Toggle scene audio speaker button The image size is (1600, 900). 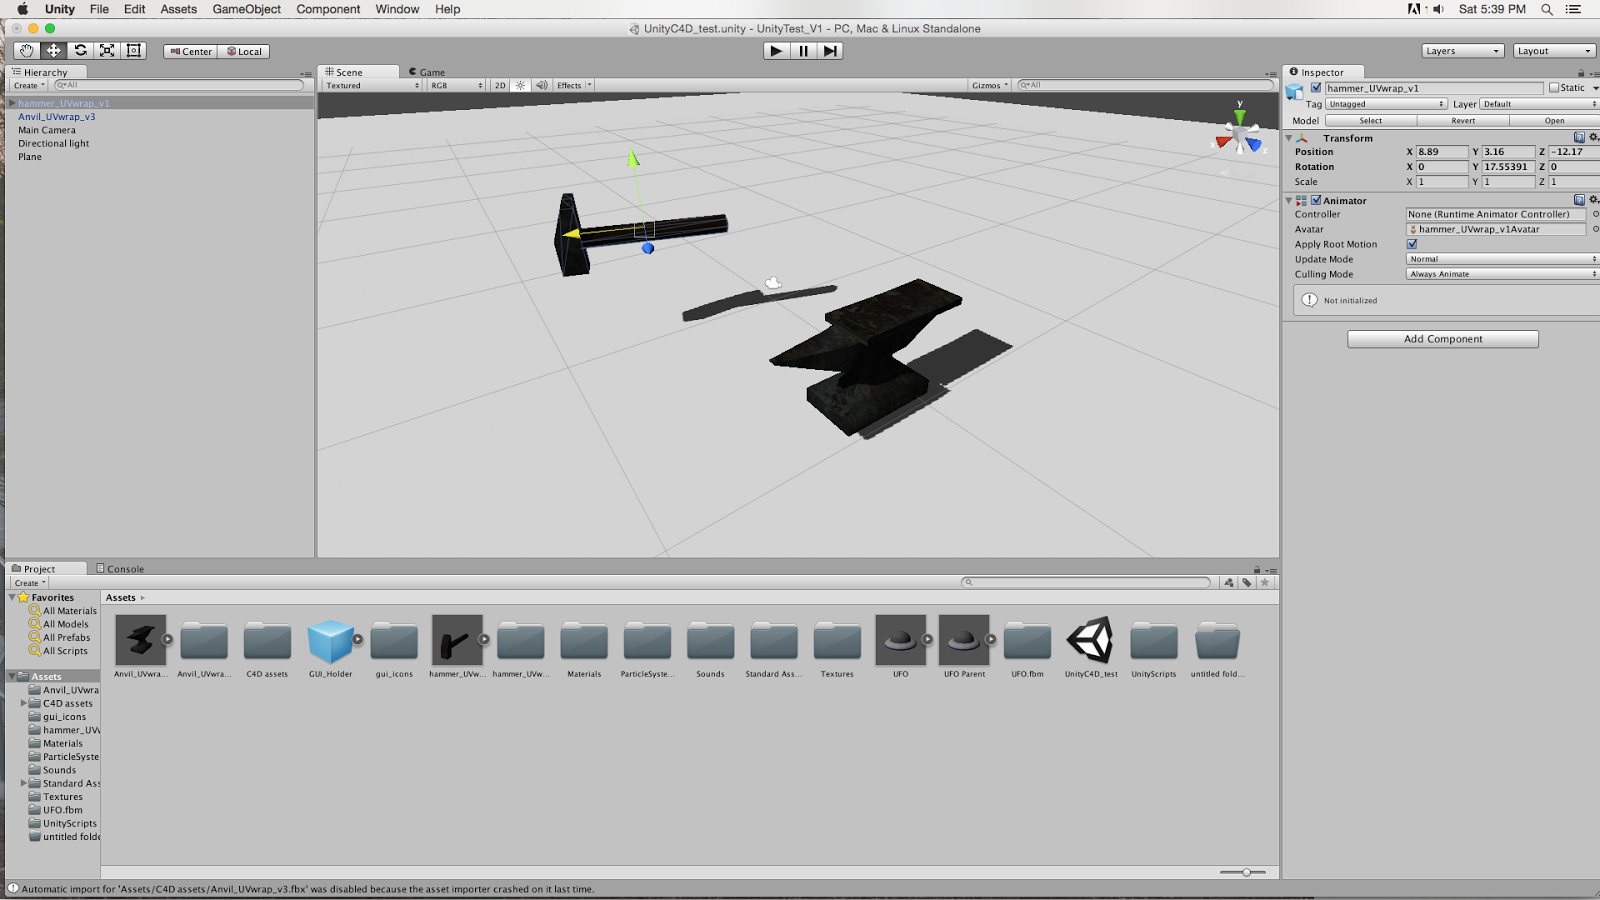click(x=541, y=86)
